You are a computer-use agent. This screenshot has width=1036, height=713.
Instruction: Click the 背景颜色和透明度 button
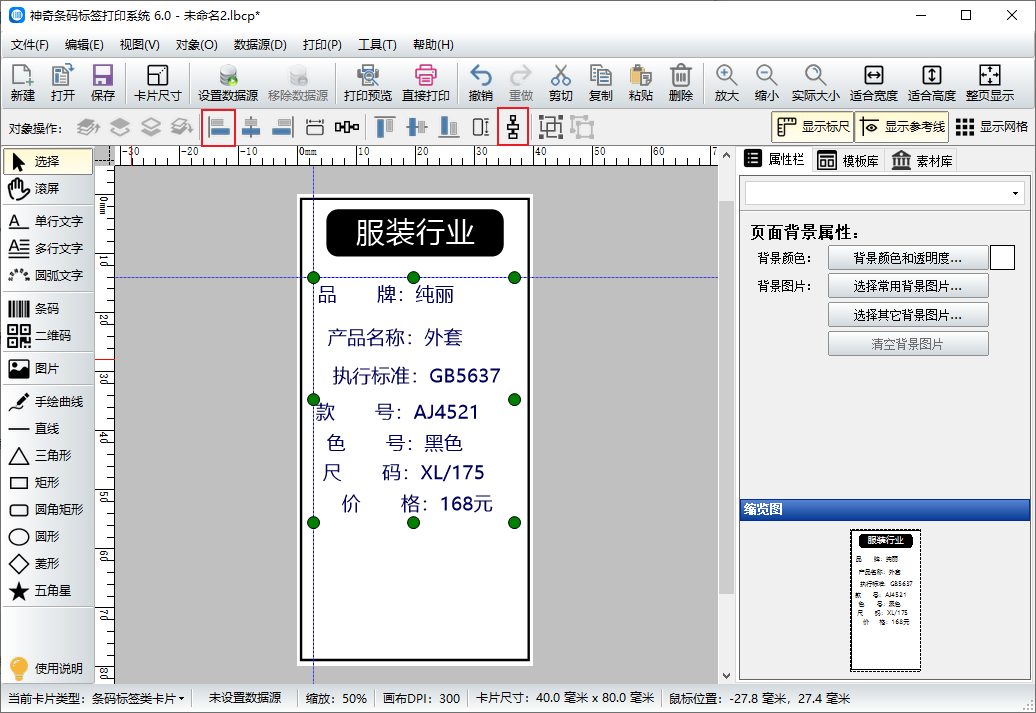click(x=907, y=258)
